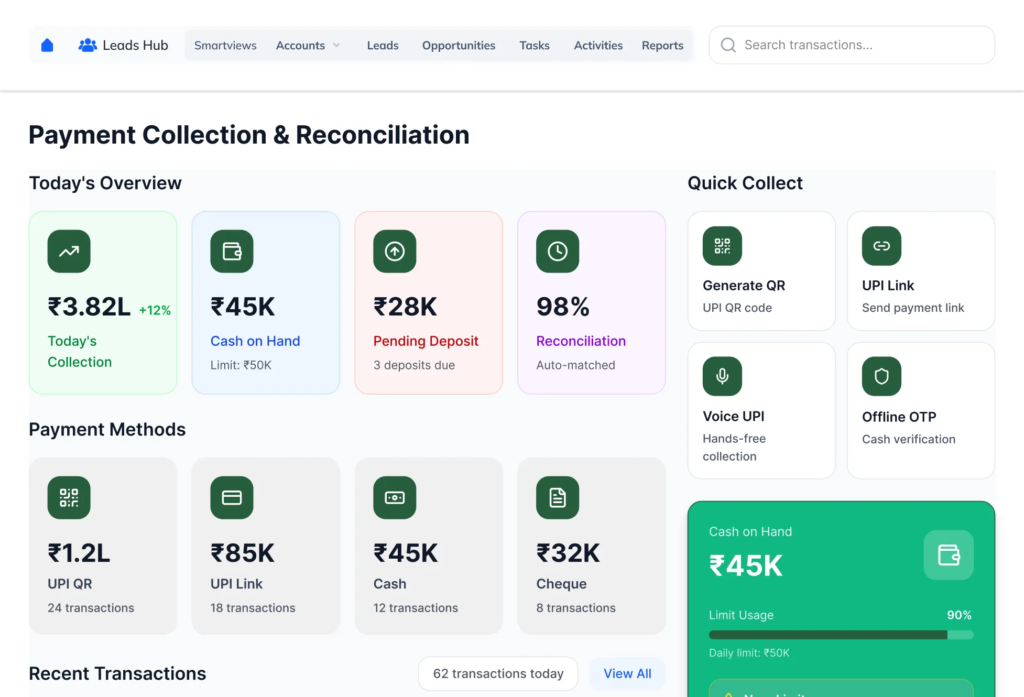Open the Pending Deposit ₹28K card
1024x697 pixels.
[x=428, y=302]
